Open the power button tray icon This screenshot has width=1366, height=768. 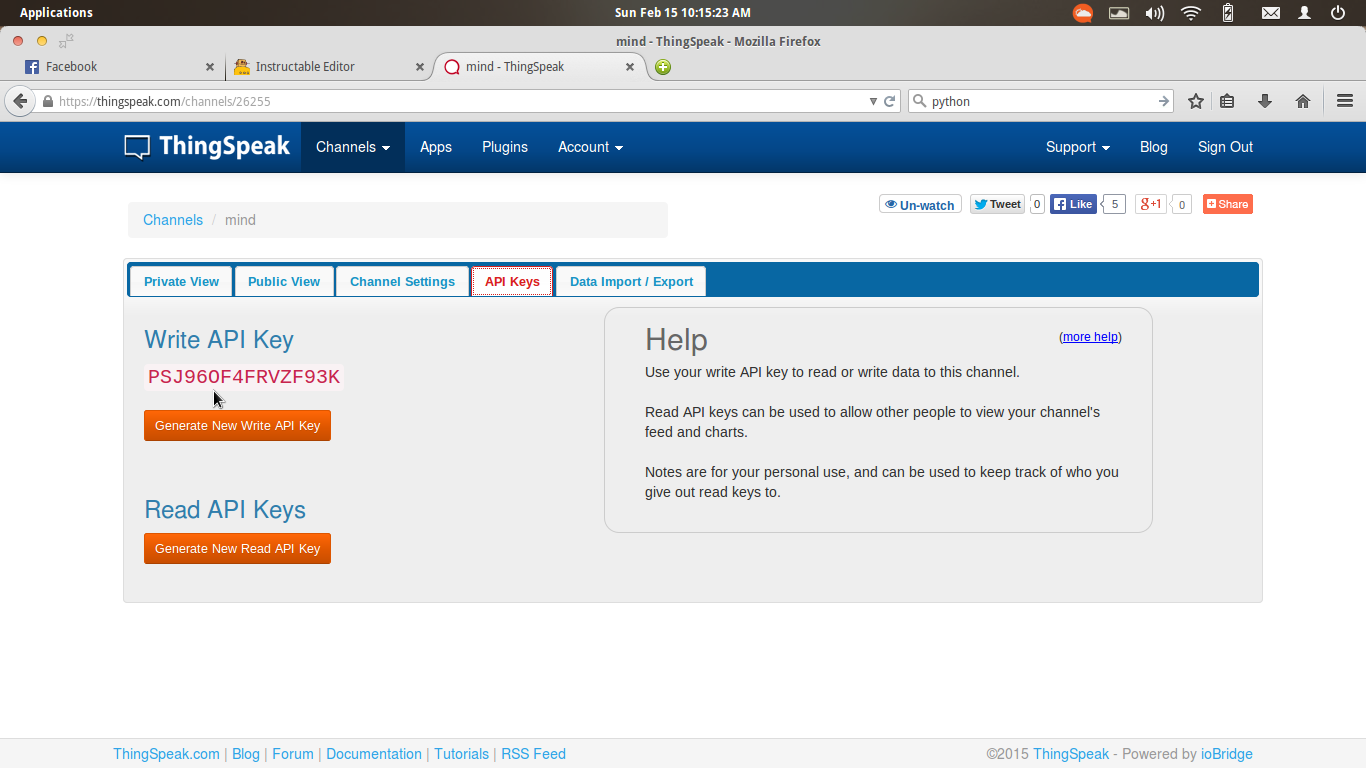[x=1338, y=13]
